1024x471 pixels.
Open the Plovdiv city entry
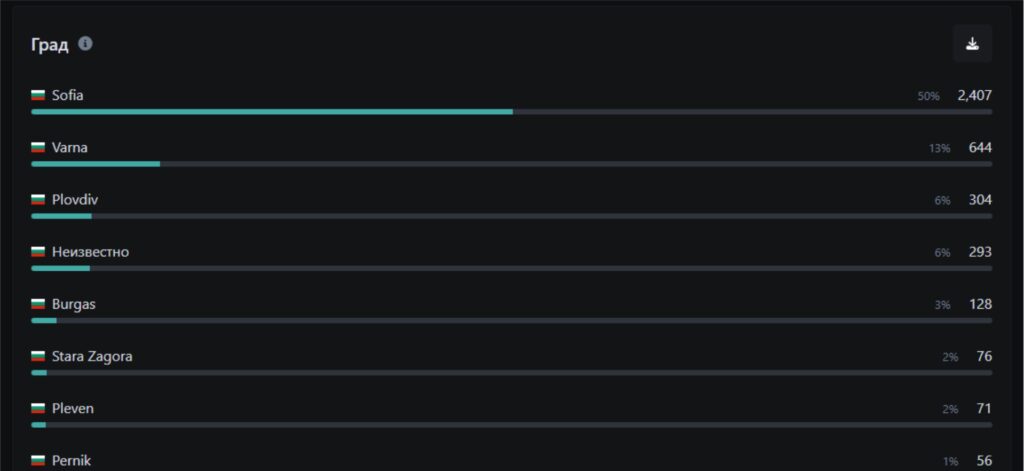point(75,200)
